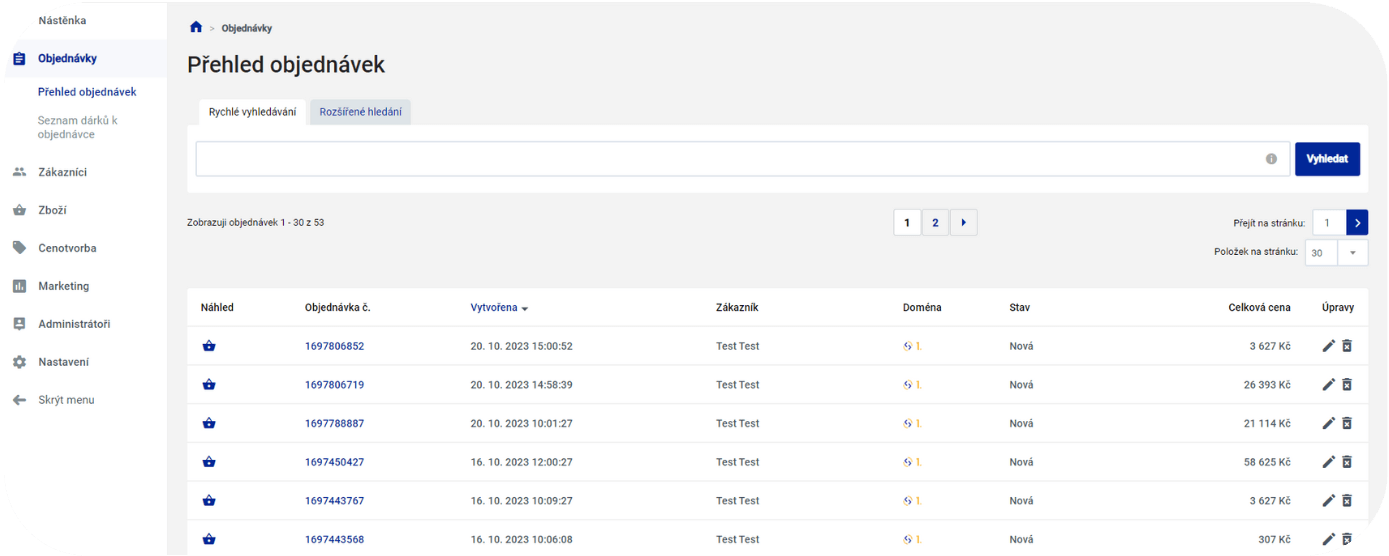The width and height of the screenshot is (1389, 556).
Task: Delete order 1697443767 with trash icon
Action: 1347,501
